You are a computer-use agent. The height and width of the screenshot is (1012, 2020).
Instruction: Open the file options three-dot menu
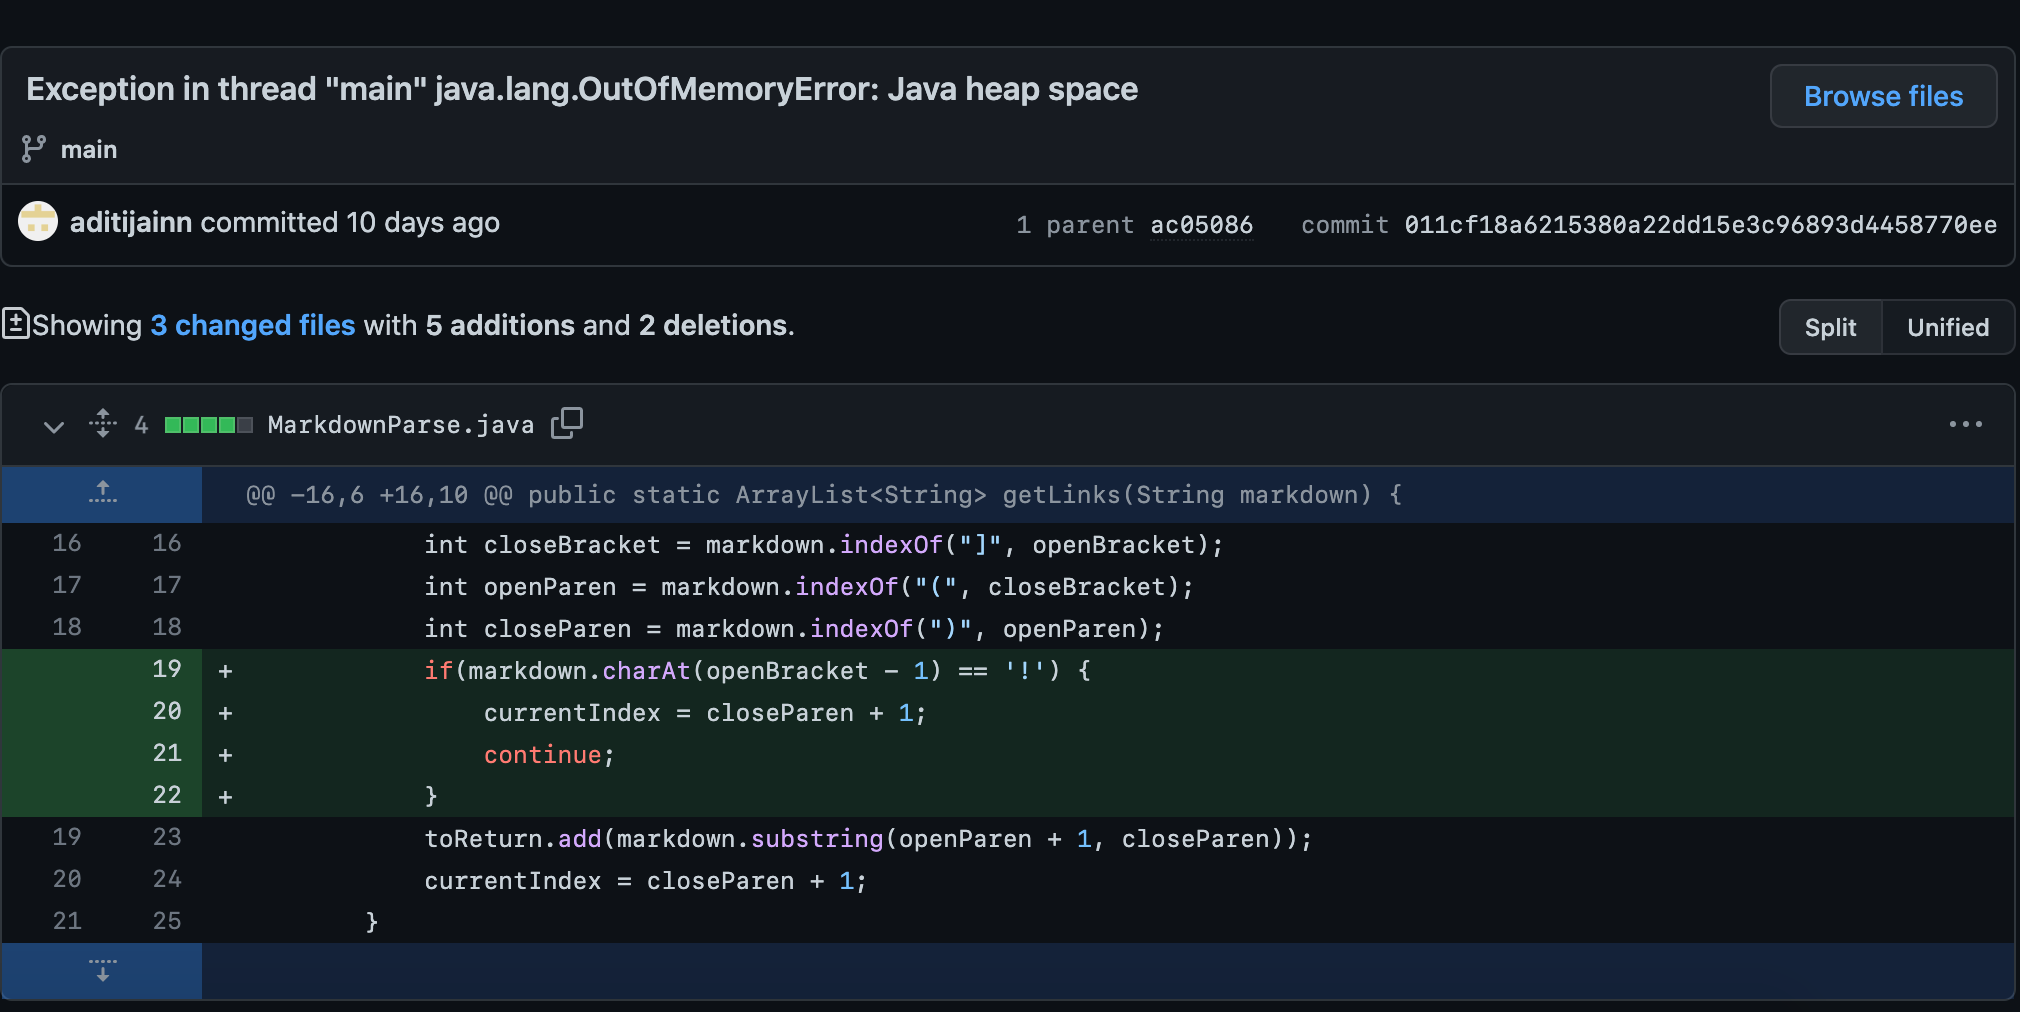pyautogui.click(x=1965, y=424)
